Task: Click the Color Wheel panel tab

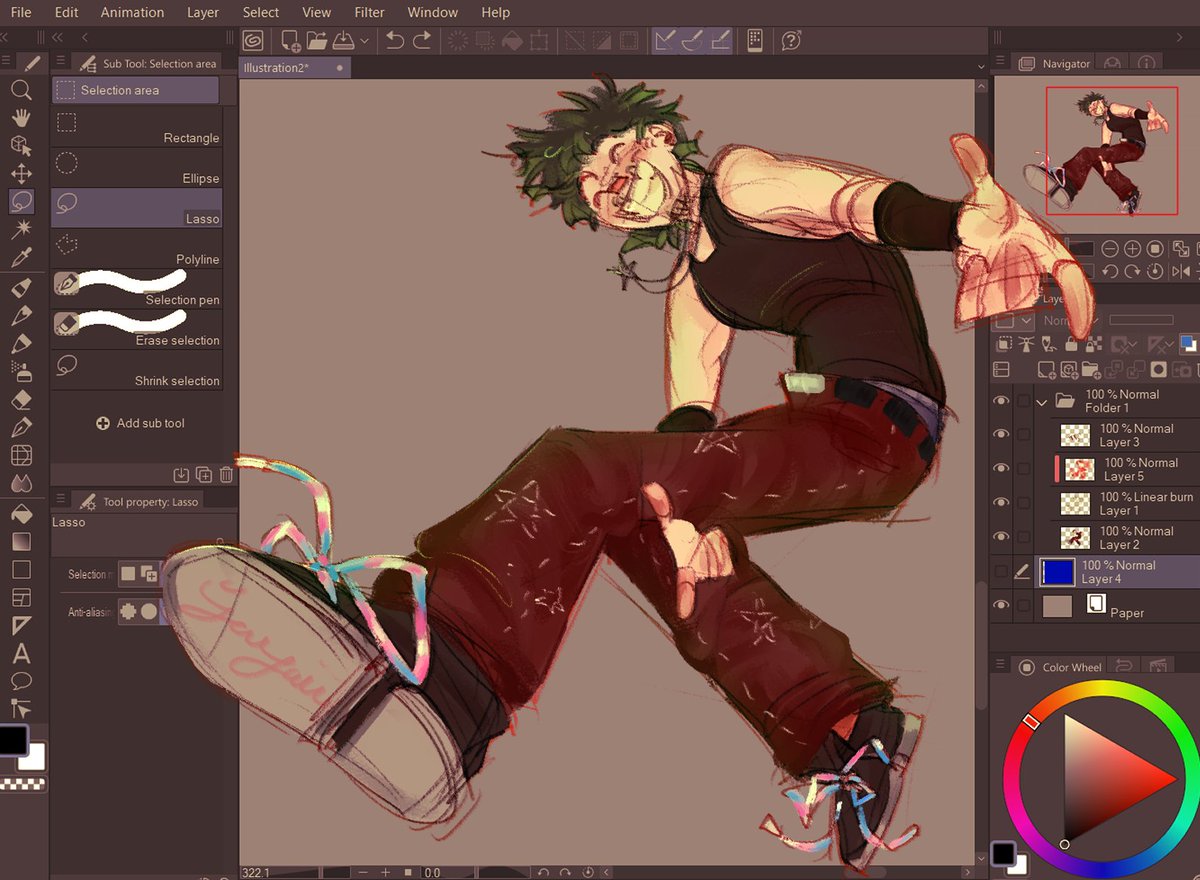Action: click(1060, 667)
